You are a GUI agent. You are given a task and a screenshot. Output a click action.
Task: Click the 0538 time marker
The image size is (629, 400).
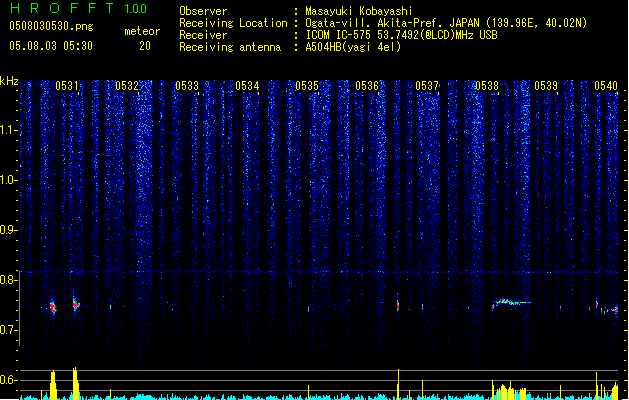click(x=487, y=86)
